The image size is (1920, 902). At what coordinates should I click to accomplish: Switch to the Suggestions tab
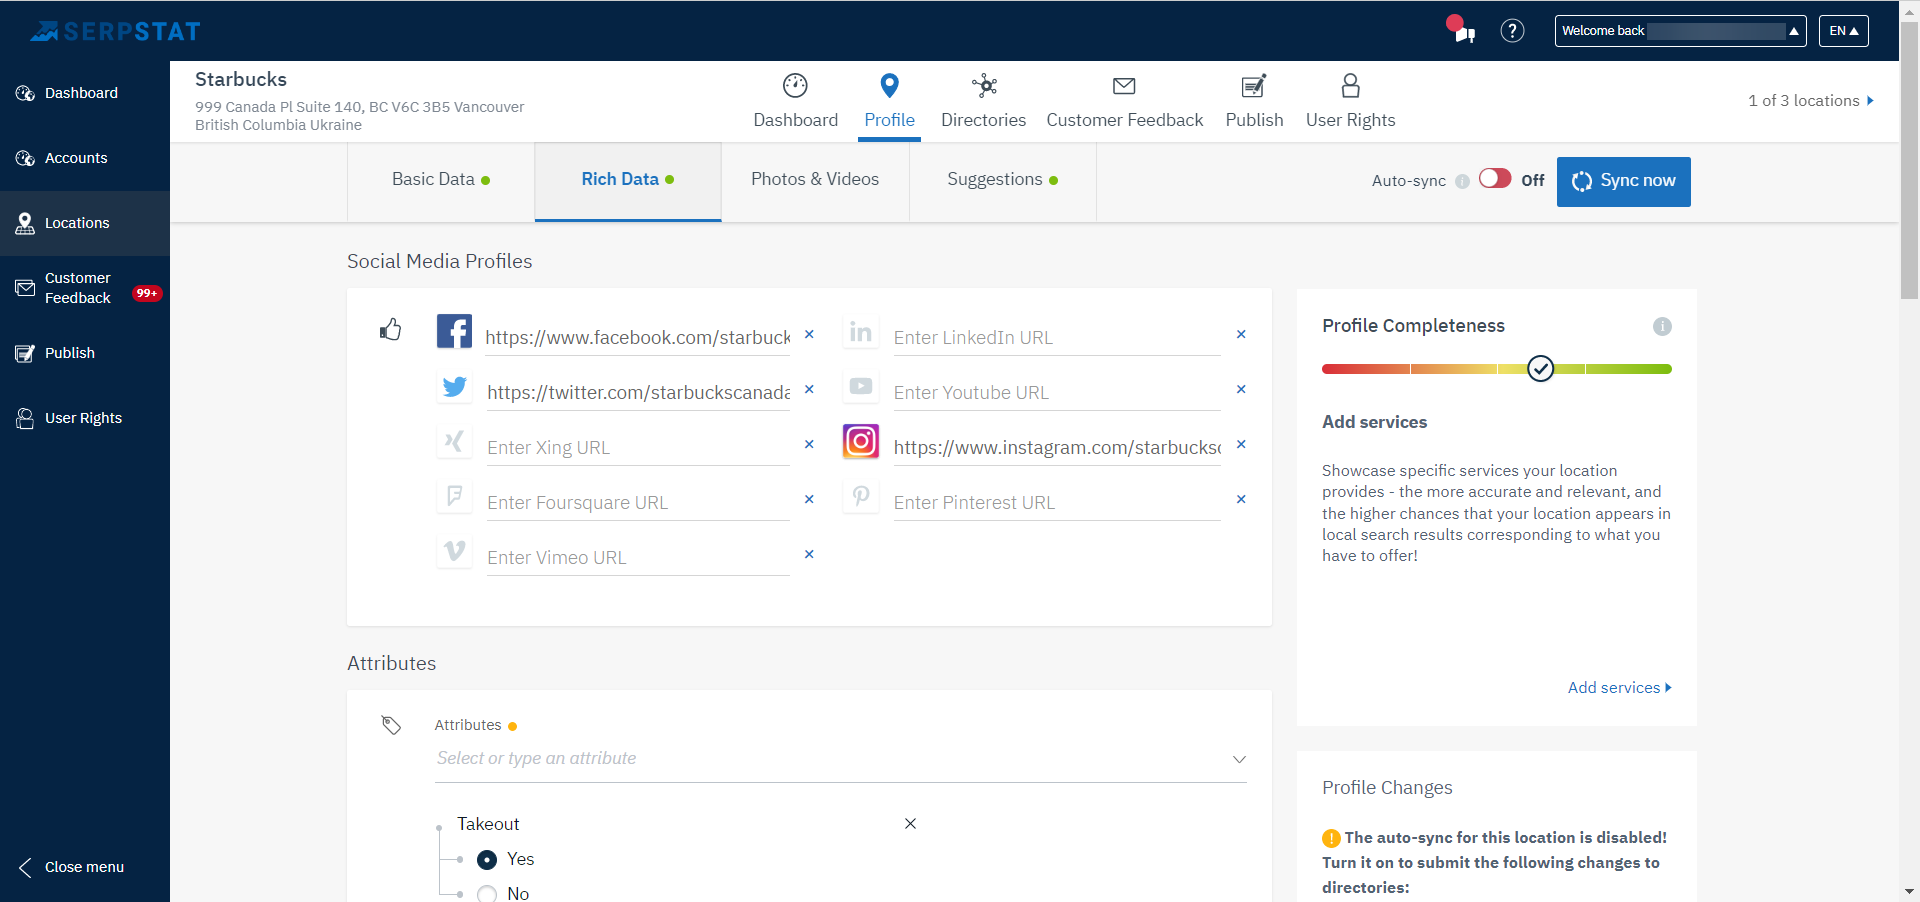click(x=1003, y=181)
